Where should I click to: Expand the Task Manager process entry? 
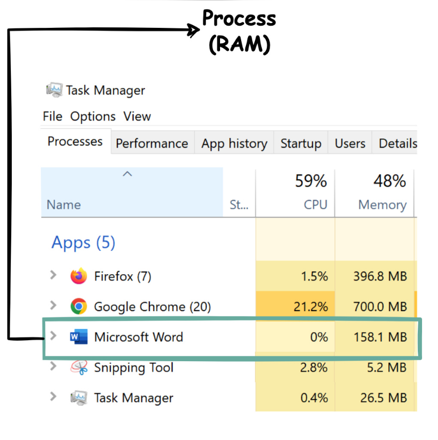53,397
